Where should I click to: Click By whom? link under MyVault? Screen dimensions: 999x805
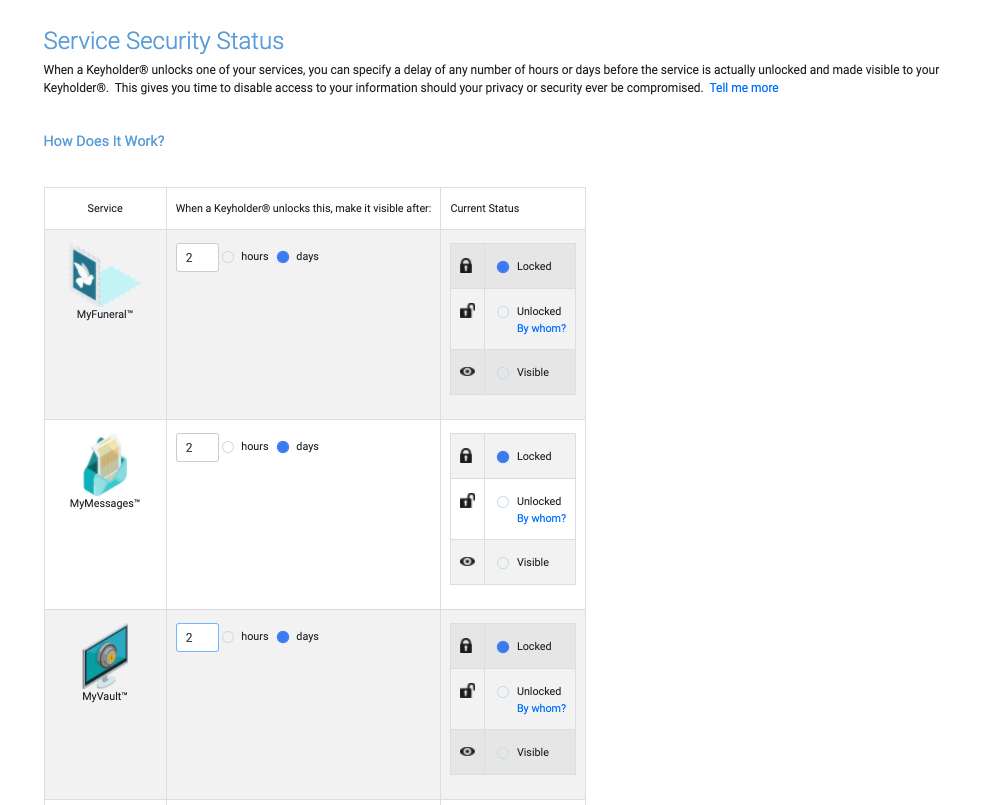coord(541,708)
